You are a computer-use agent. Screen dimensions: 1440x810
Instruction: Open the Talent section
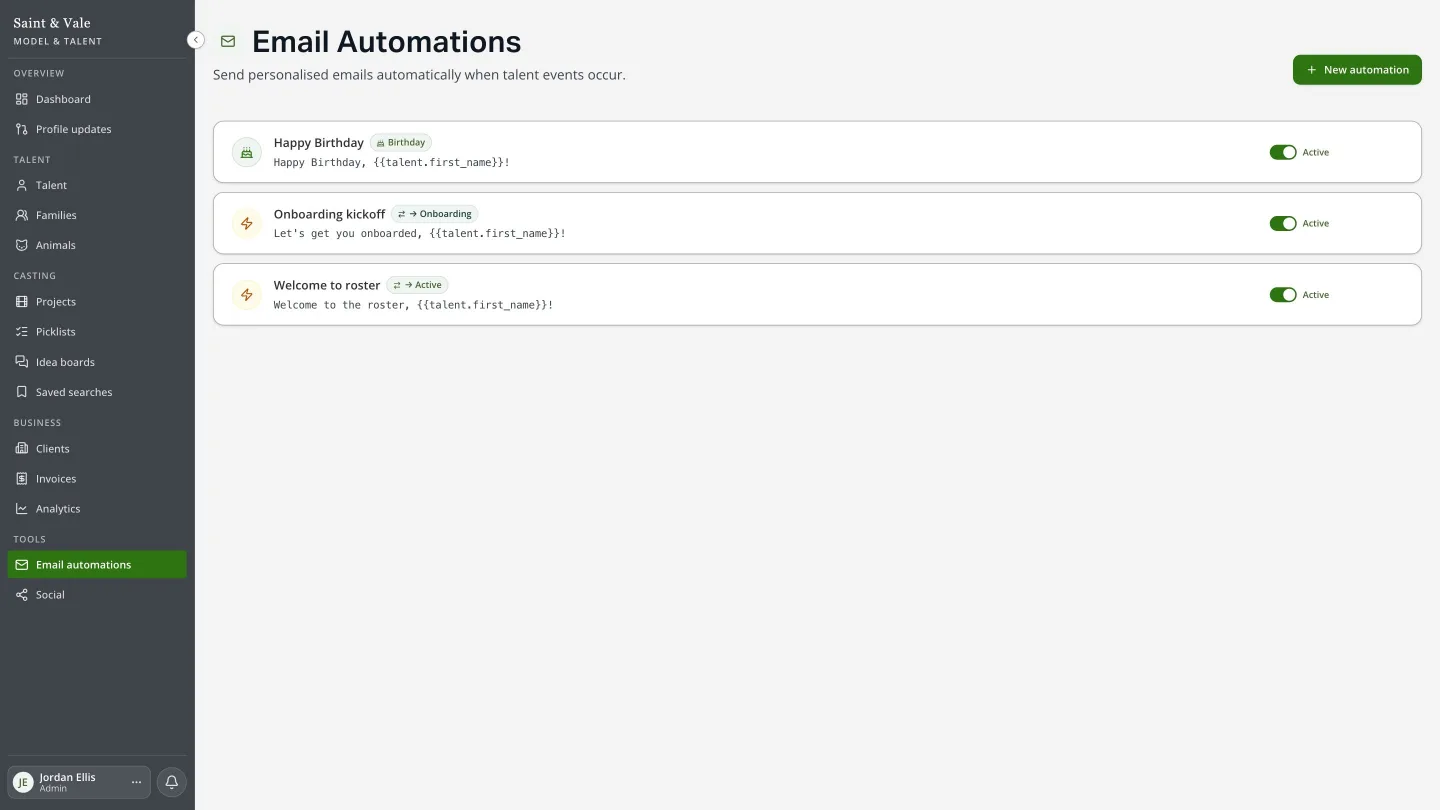click(x=97, y=185)
